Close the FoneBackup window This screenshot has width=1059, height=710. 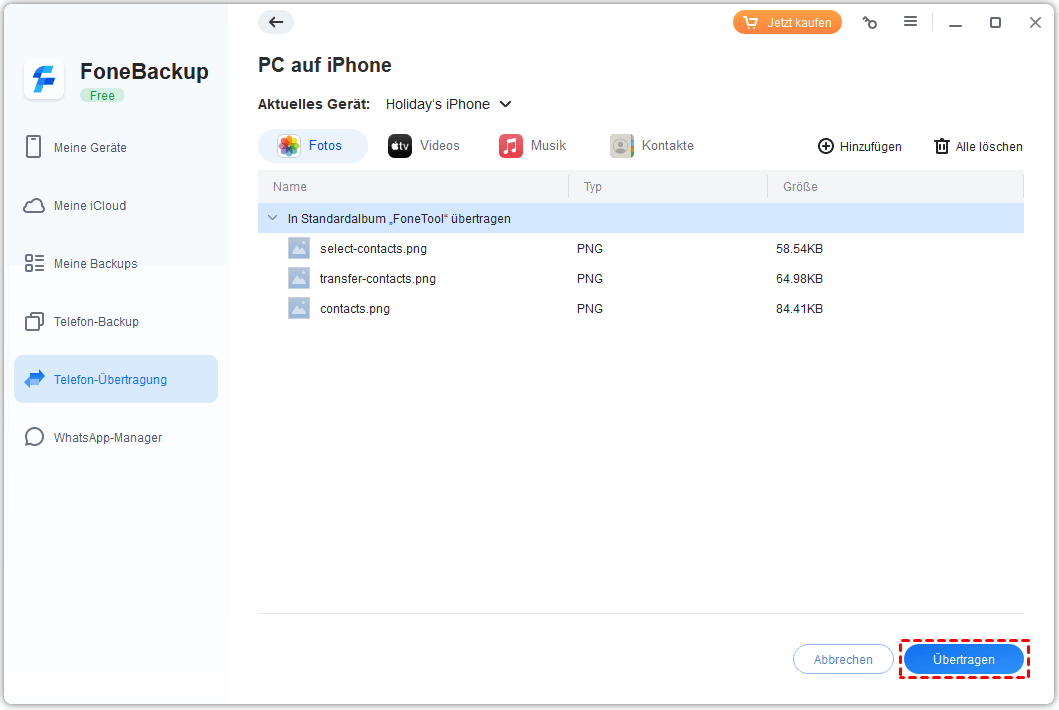[x=1035, y=23]
